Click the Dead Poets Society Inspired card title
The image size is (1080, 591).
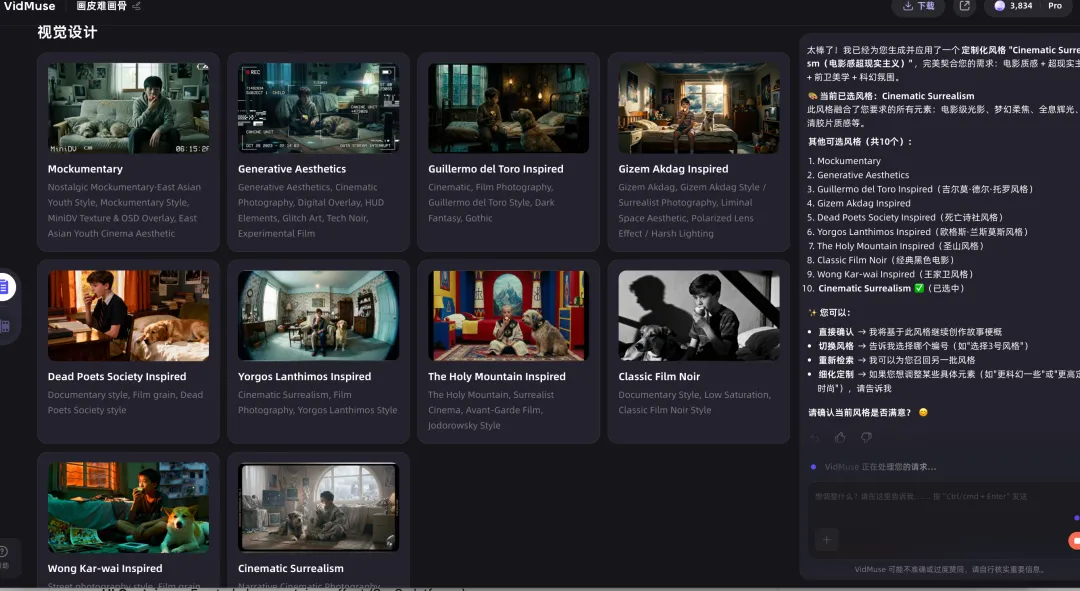pyautogui.click(x=117, y=376)
